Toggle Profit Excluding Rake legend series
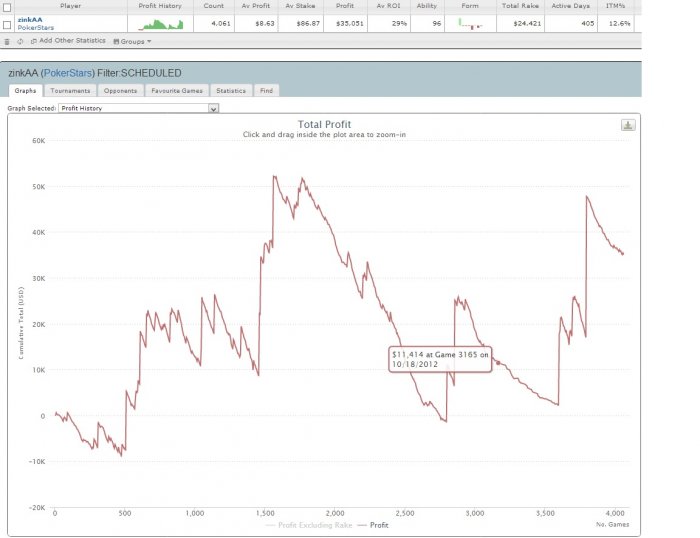This screenshot has height=538, width=700. tap(309, 525)
